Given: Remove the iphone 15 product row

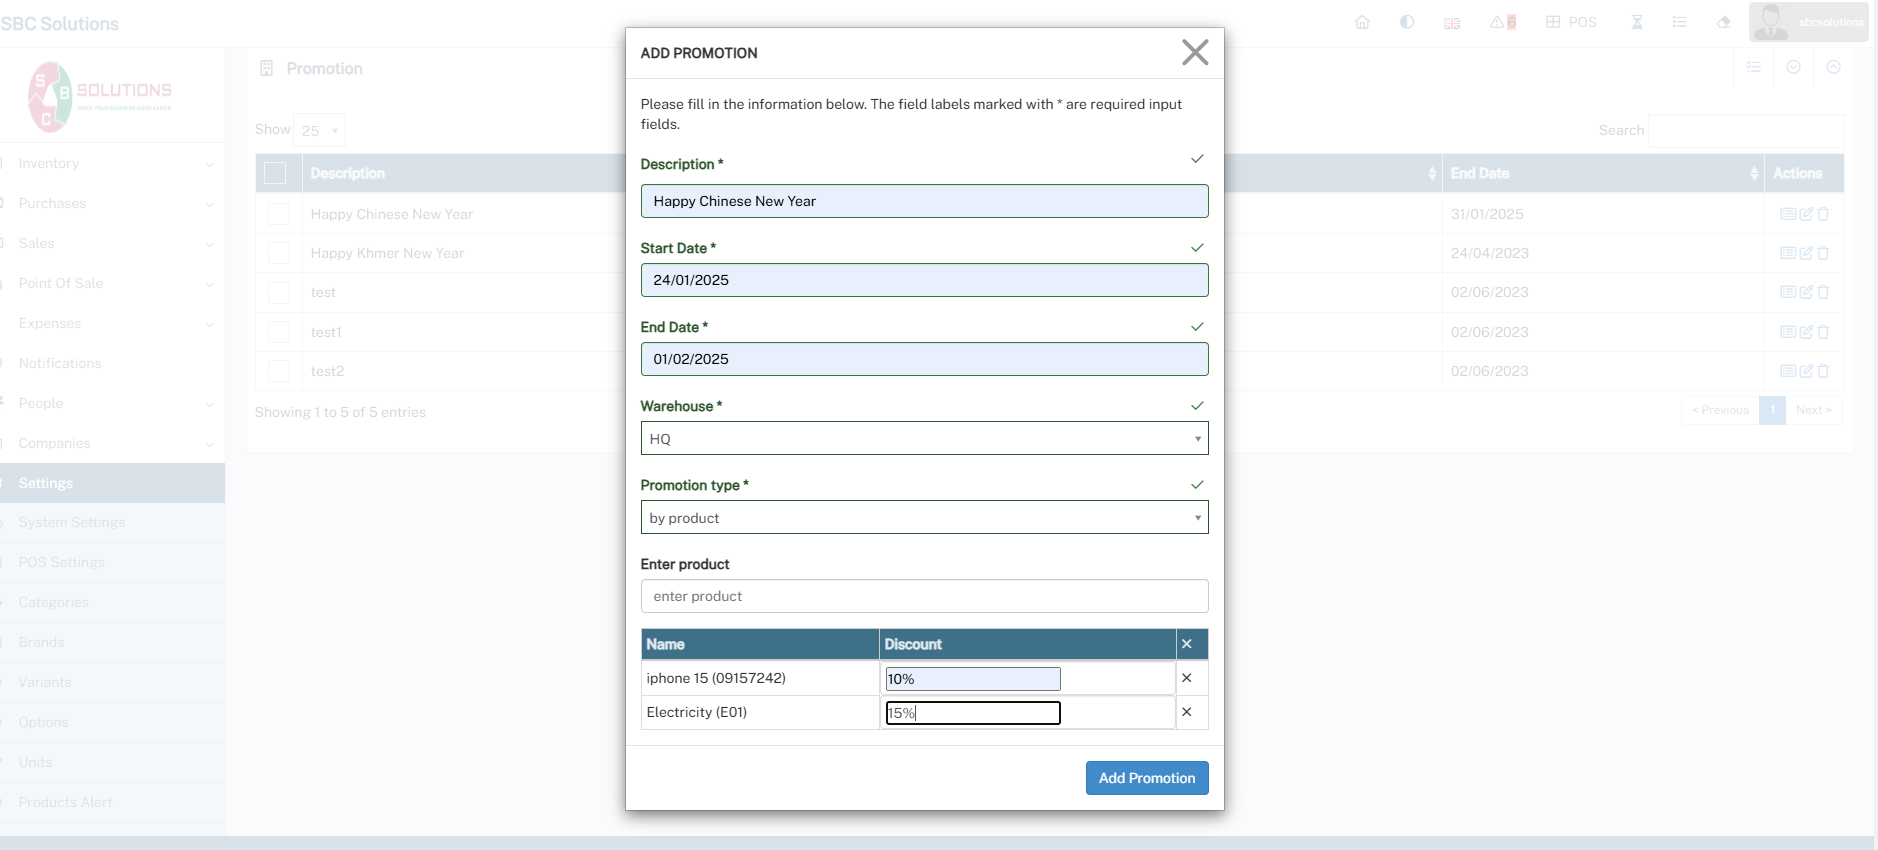Looking at the screenshot, I should pyautogui.click(x=1187, y=678).
